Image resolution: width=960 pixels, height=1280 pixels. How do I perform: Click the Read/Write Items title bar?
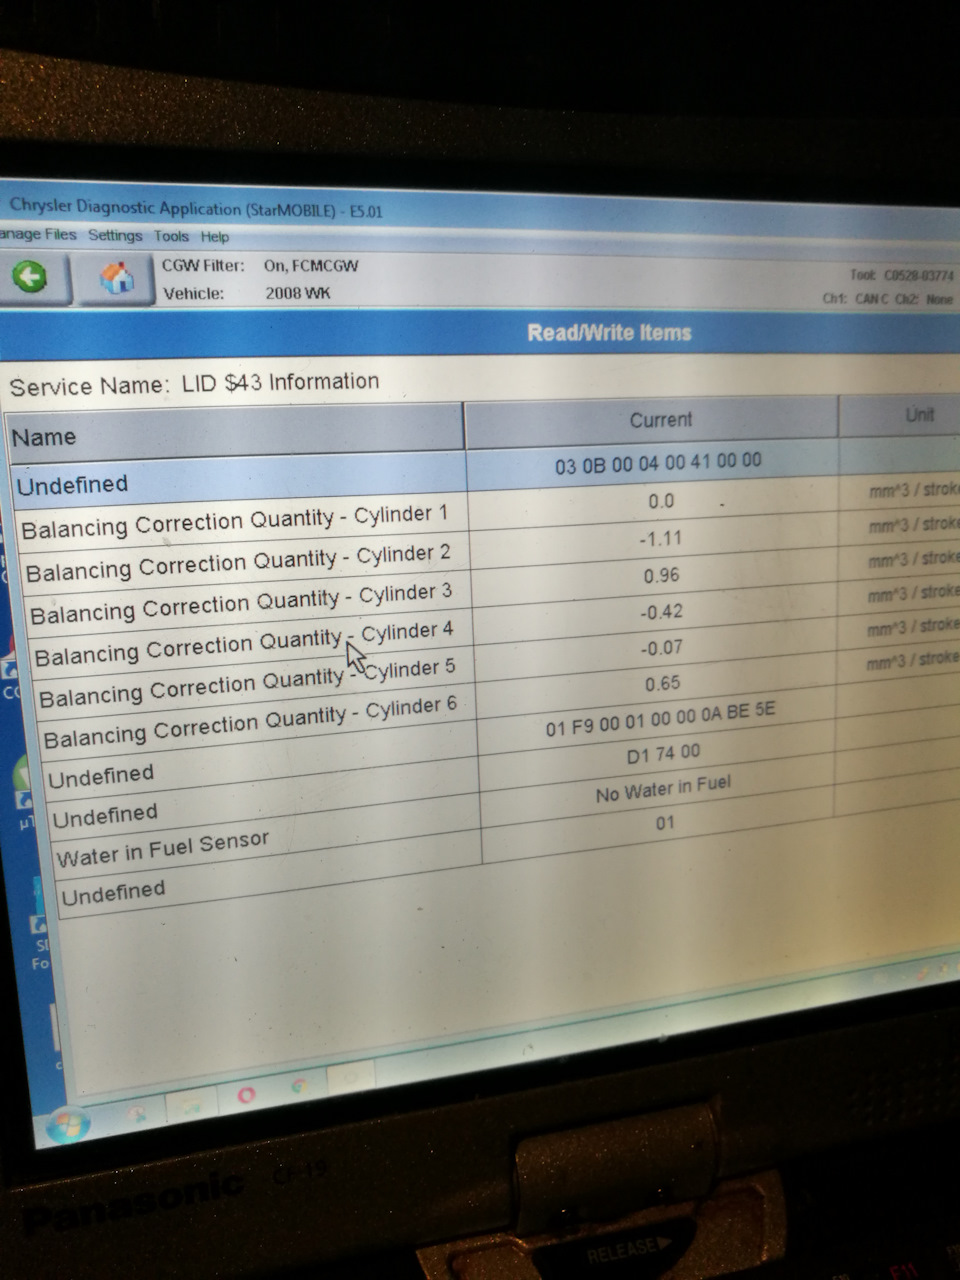480,333
